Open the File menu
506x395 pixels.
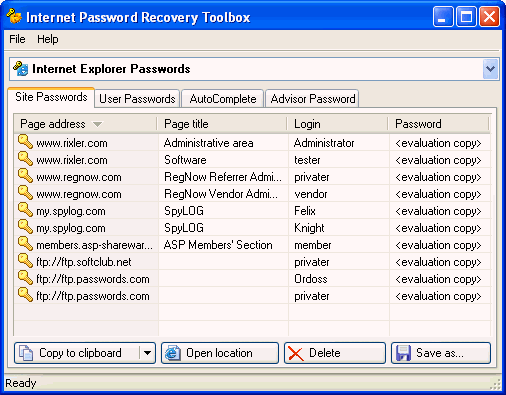(x=17, y=39)
